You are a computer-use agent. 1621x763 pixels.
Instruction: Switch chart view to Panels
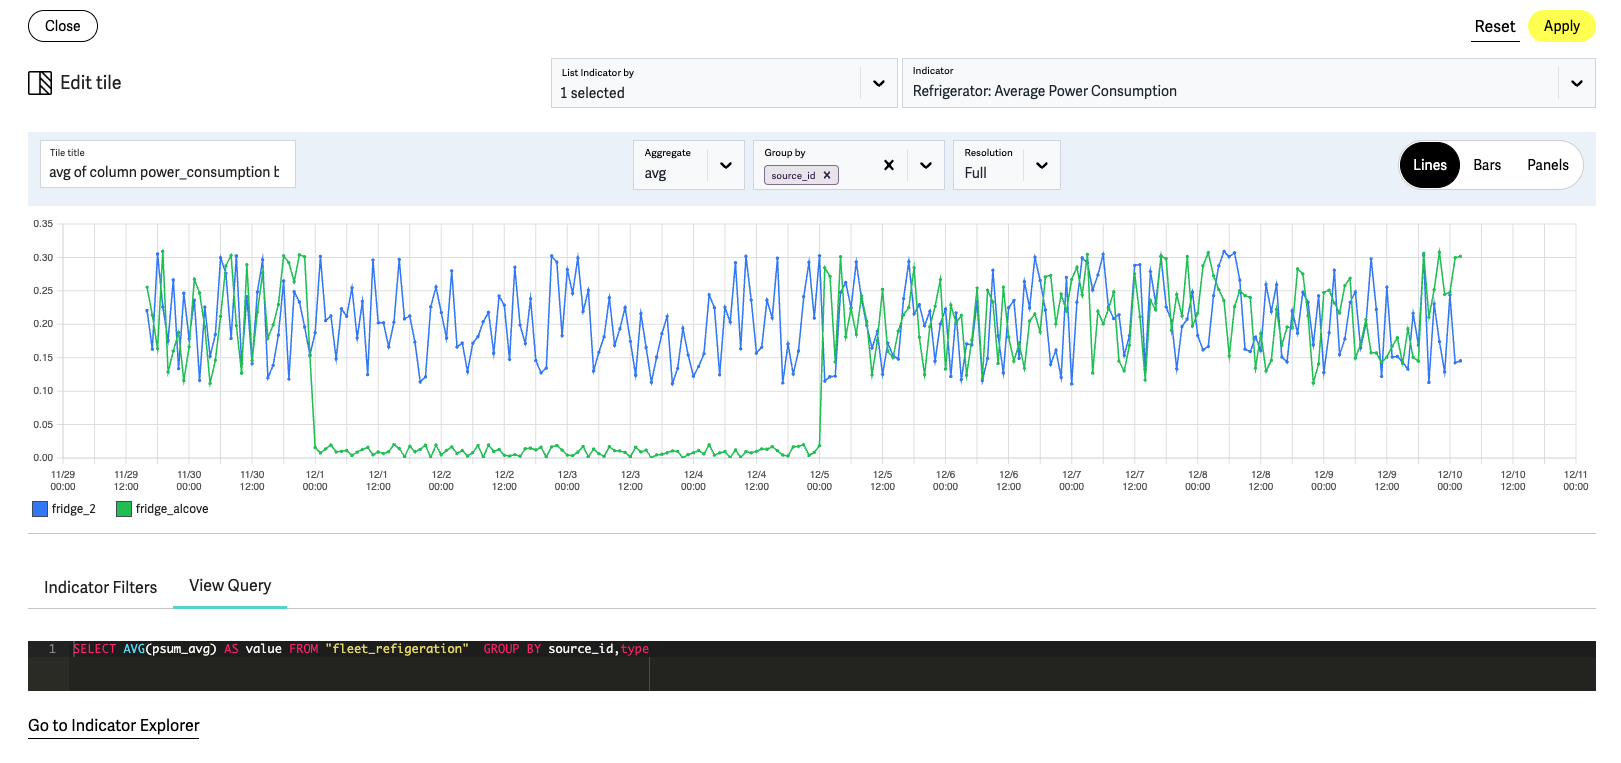[1547, 165]
